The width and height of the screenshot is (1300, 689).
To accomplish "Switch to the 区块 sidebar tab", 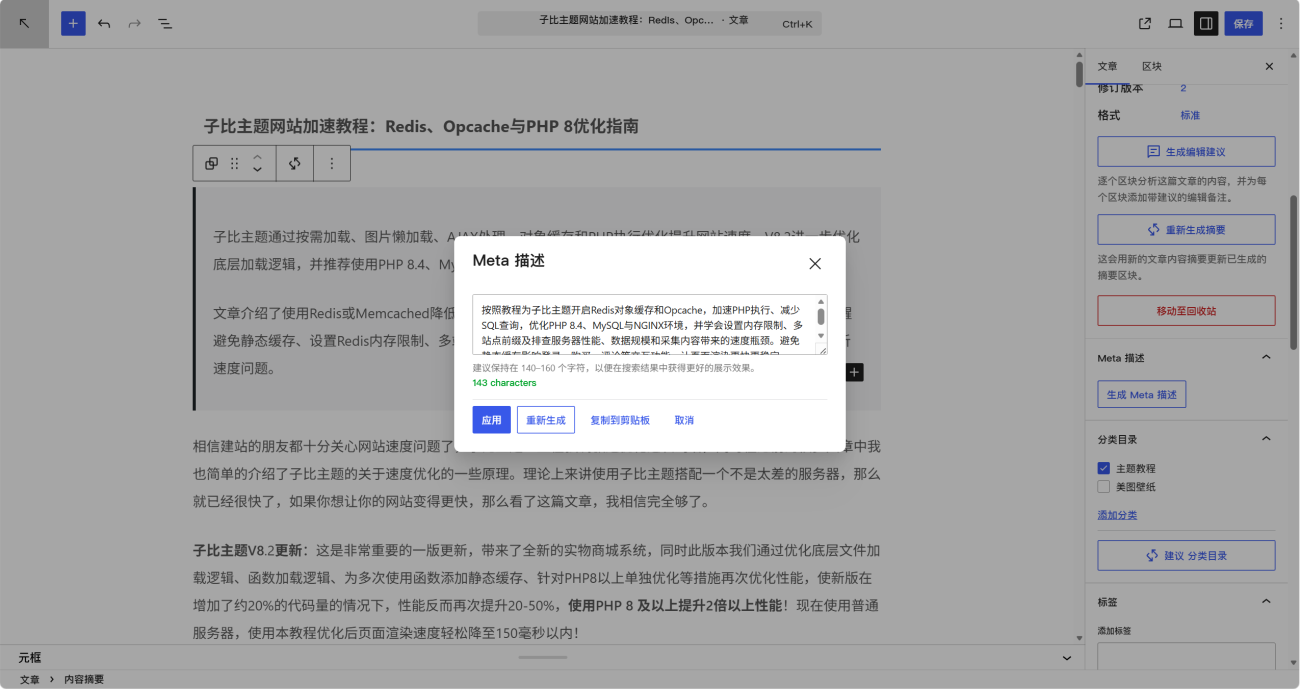I will pyautogui.click(x=1152, y=66).
